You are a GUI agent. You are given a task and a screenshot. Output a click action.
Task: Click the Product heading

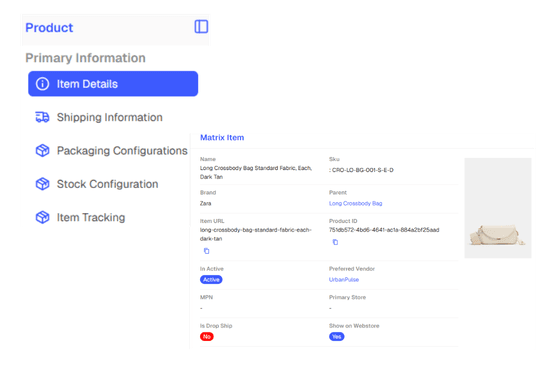pos(49,28)
